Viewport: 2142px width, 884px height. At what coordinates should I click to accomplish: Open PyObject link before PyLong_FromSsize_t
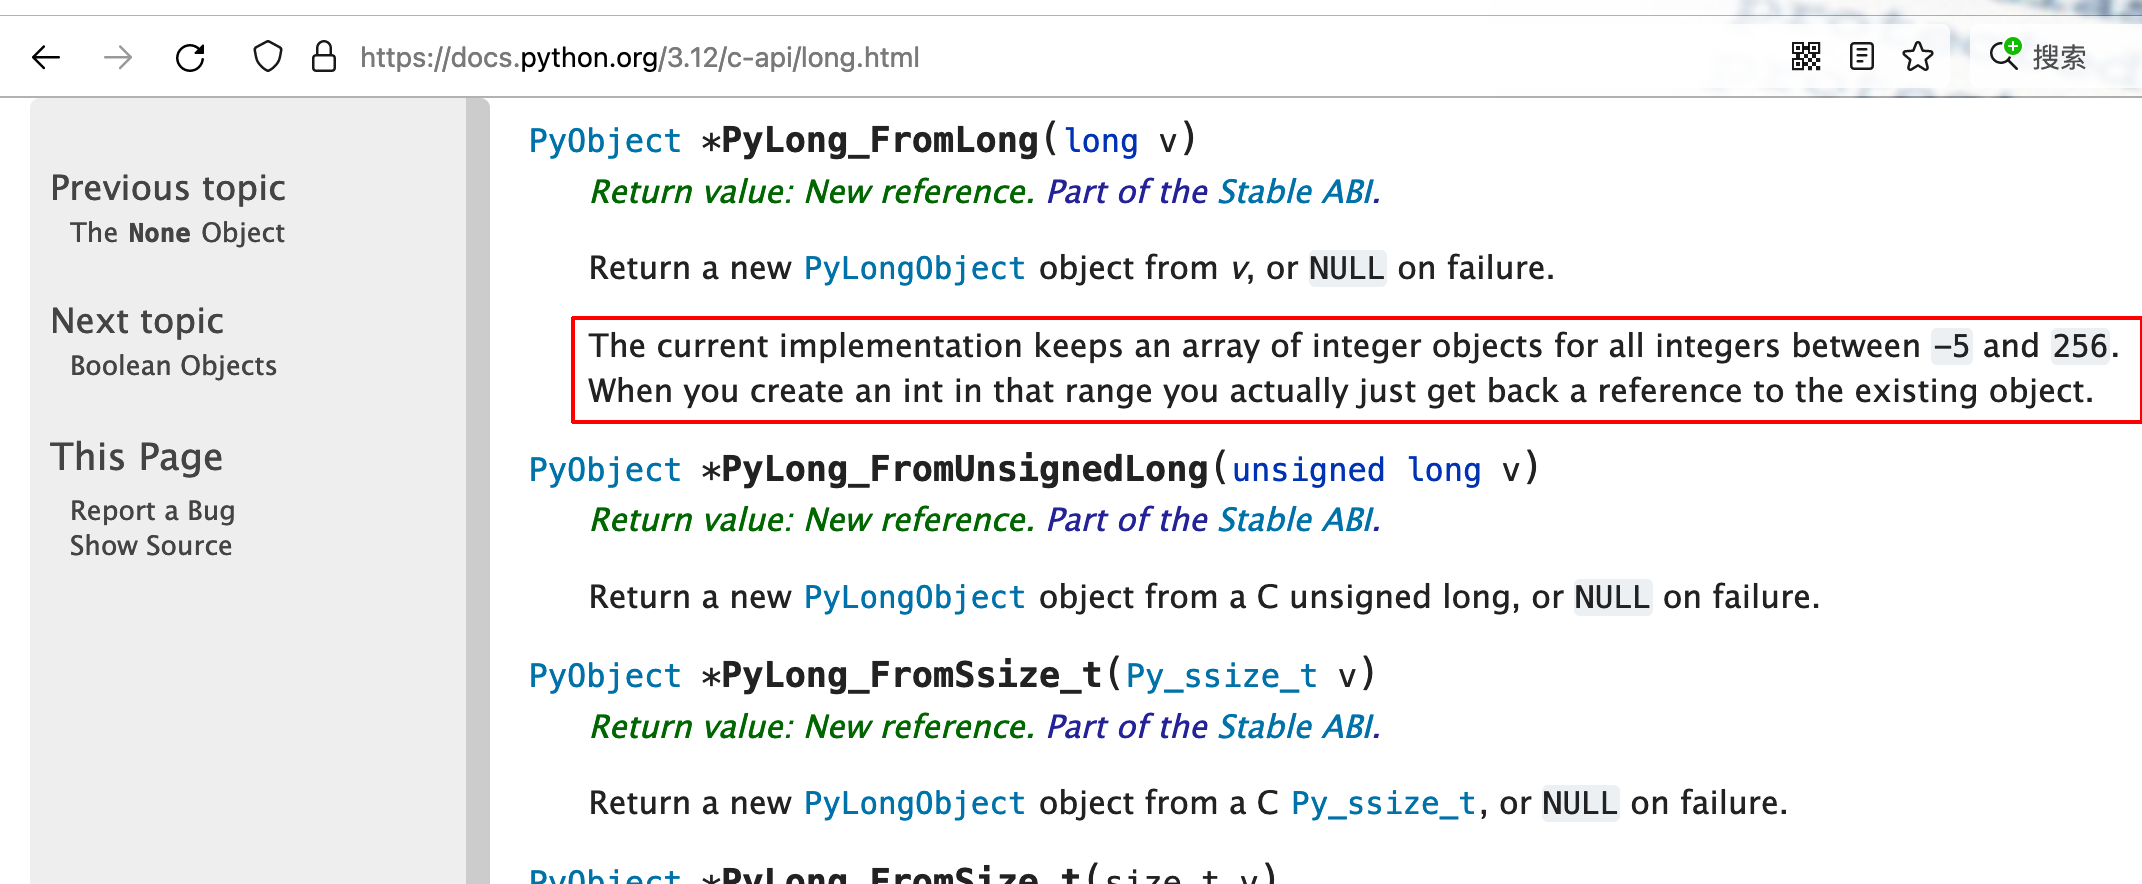605,676
